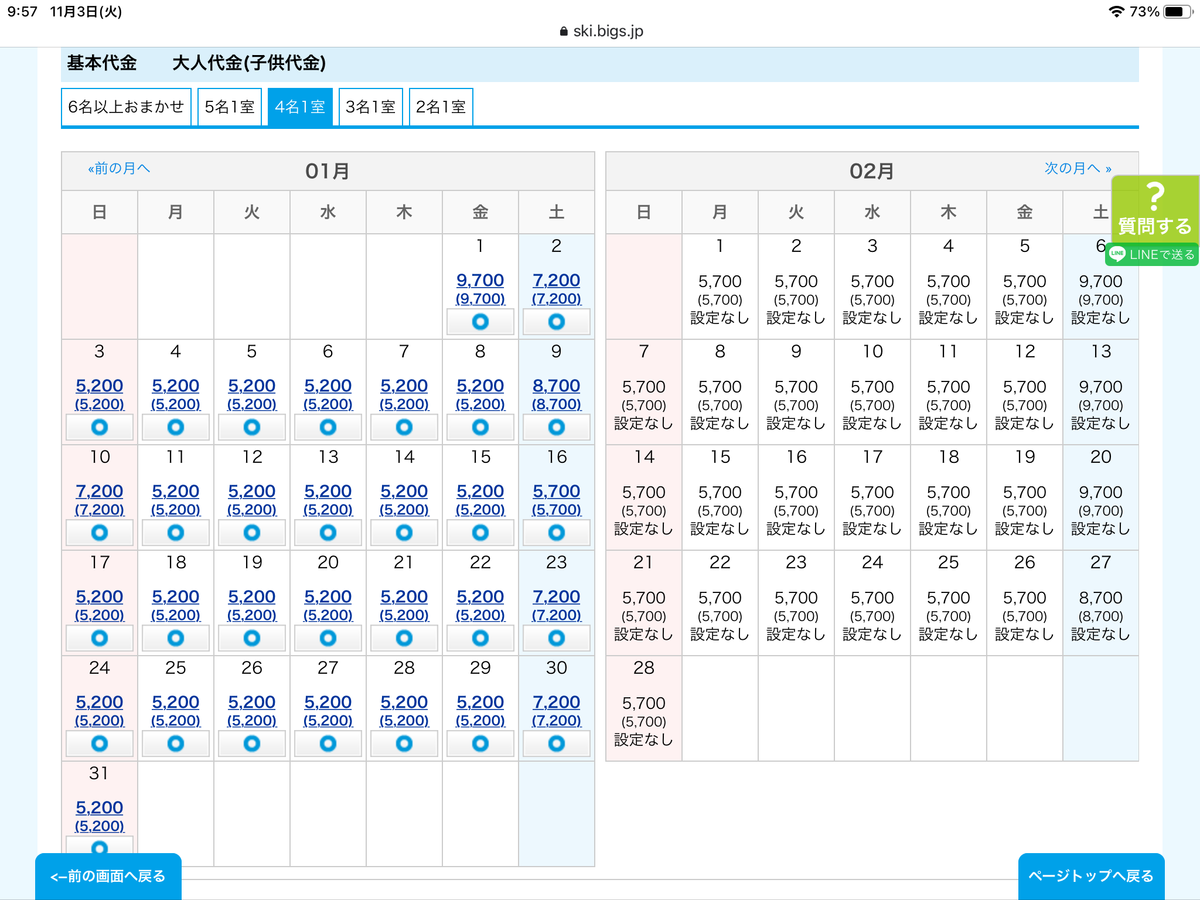Click 設定なし text under February 13
The image size is (1200, 900).
1100,423
